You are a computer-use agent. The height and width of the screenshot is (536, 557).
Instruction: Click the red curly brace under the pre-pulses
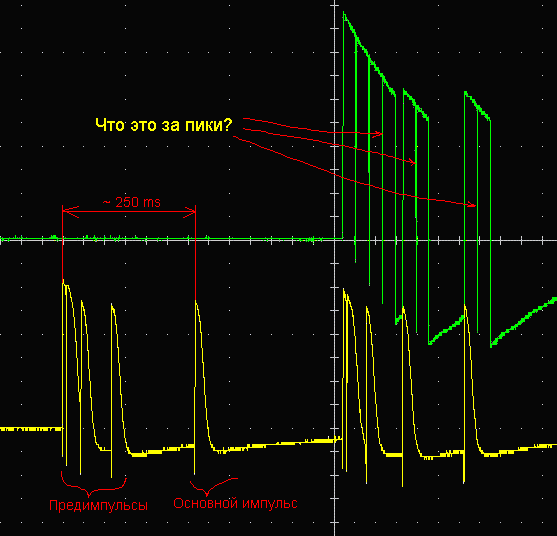[x=93, y=483]
